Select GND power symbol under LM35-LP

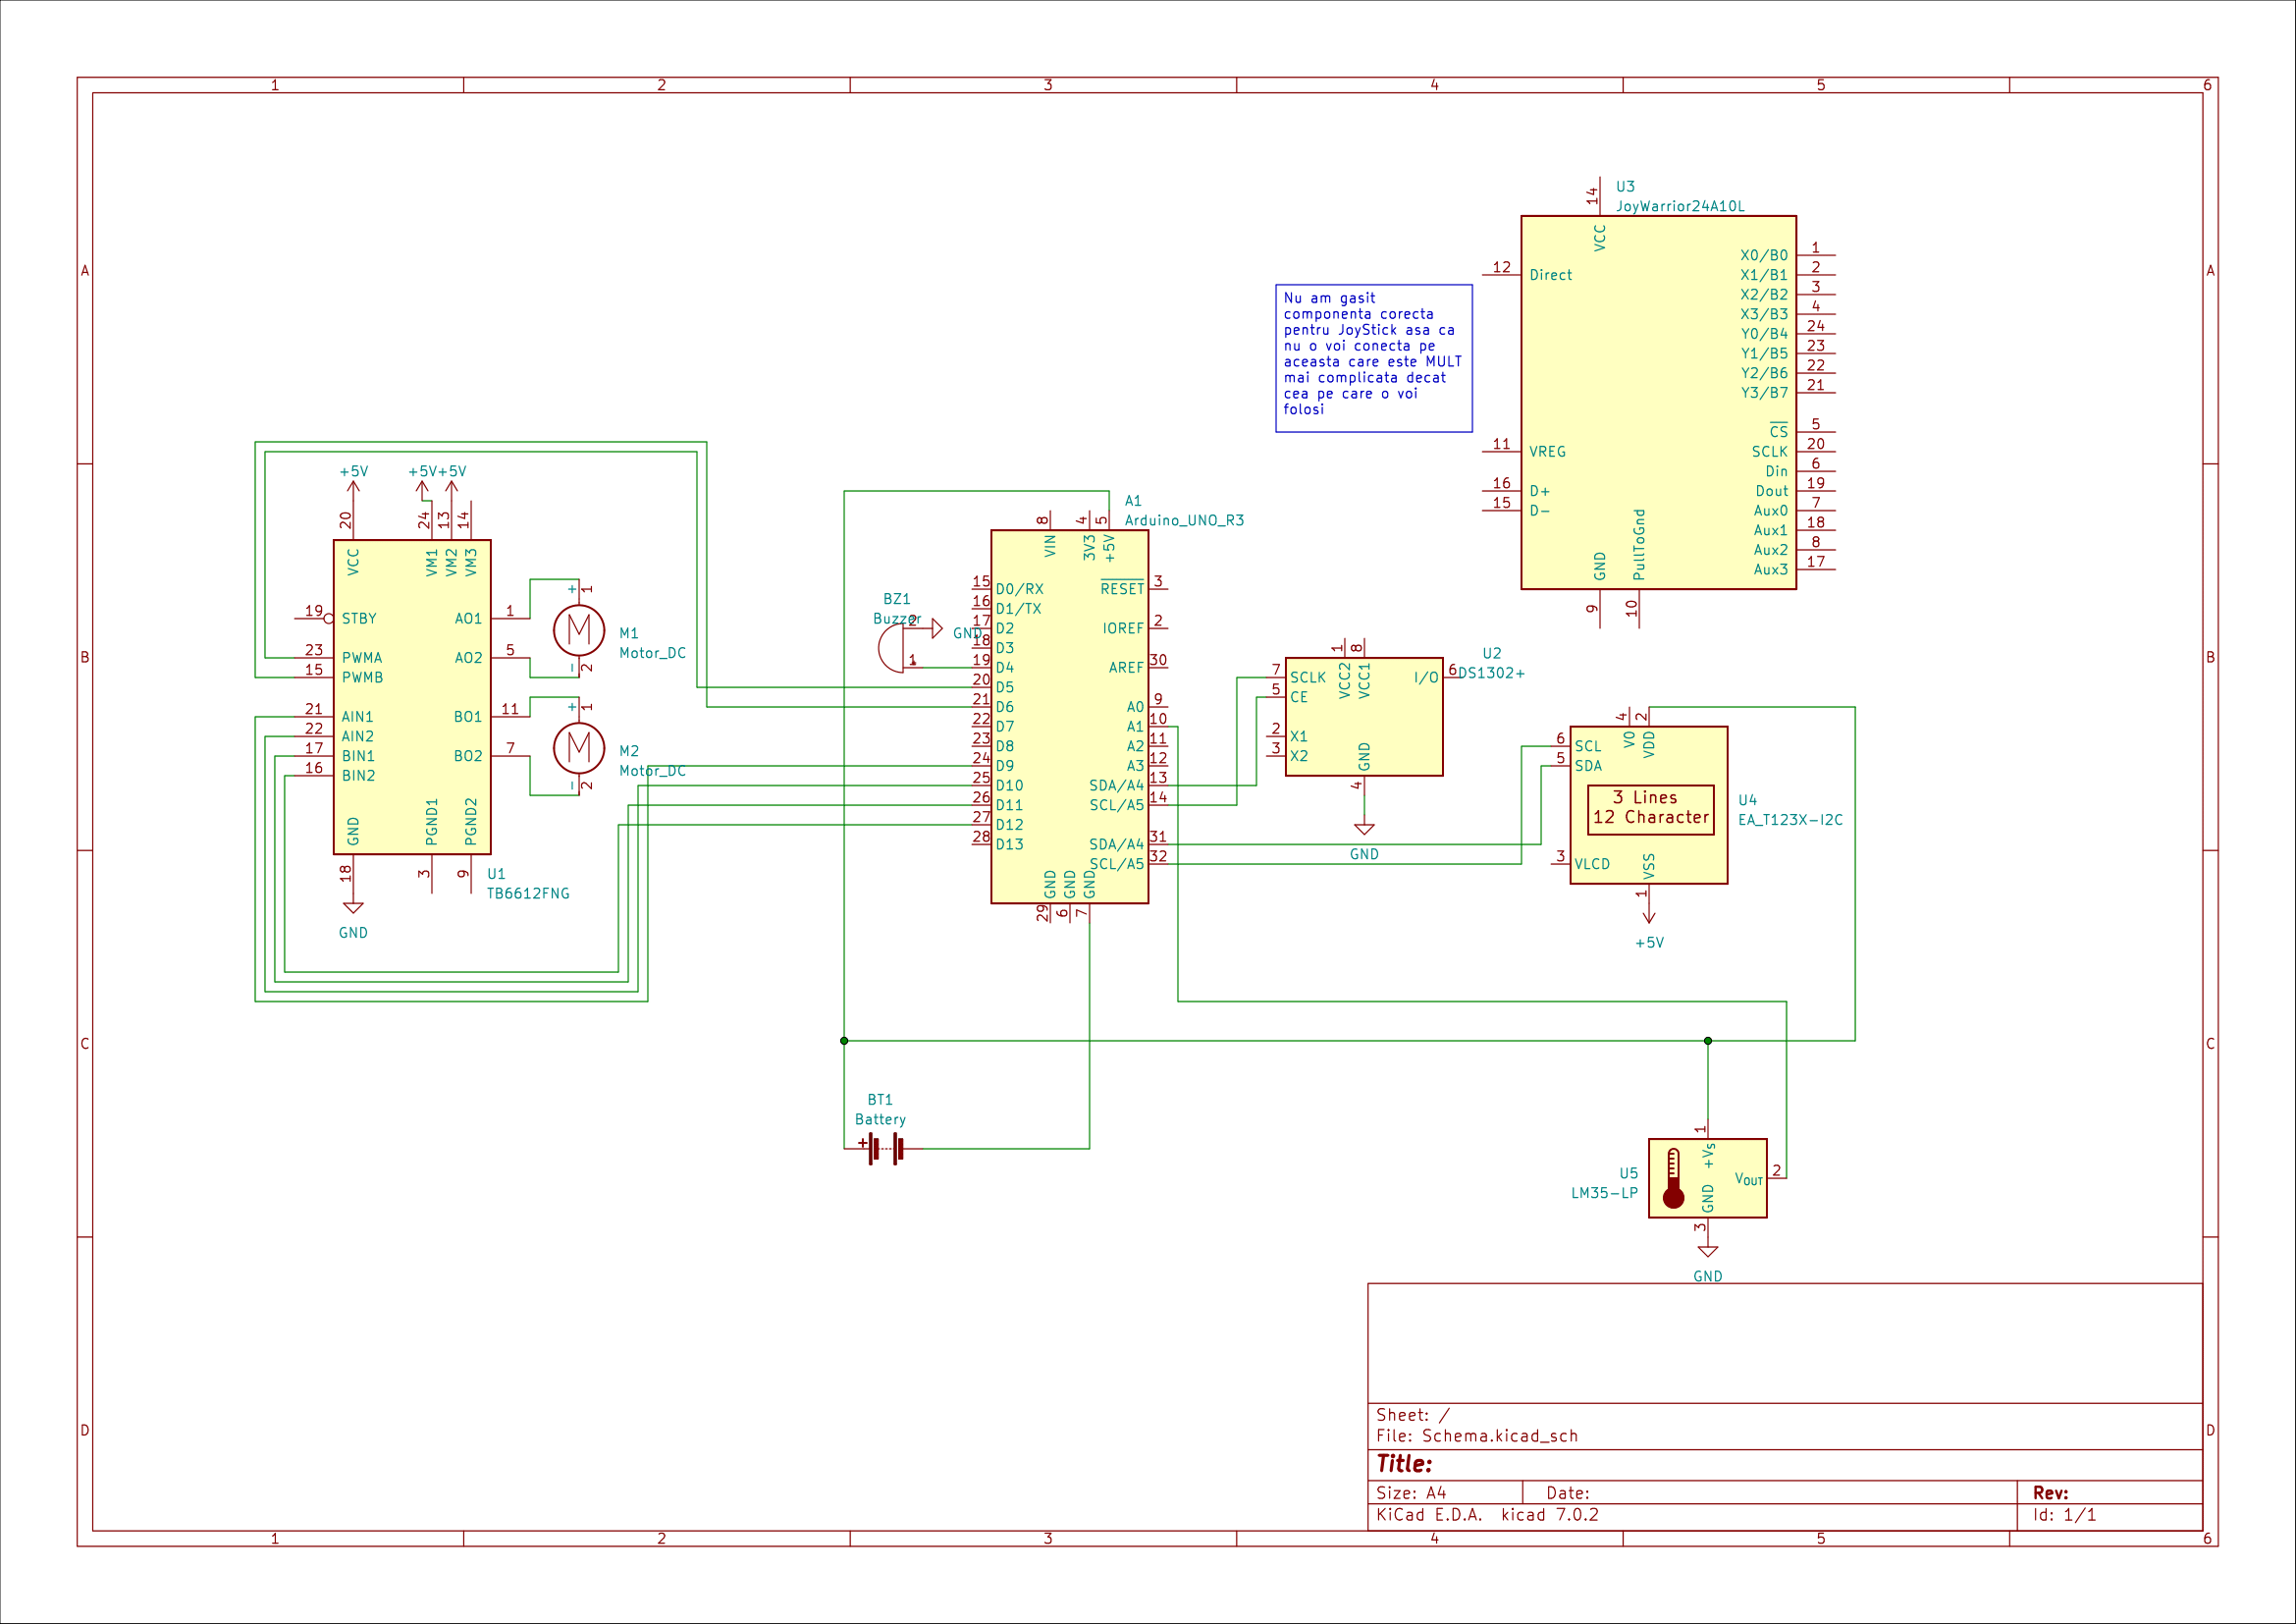coord(1708,1251)
